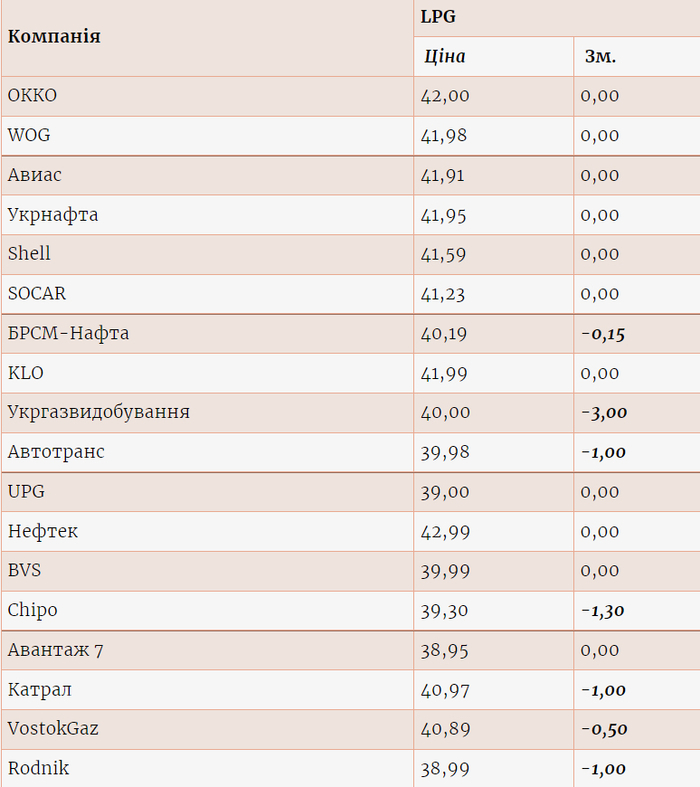Click Автотранс LPG price 39,98
The image size is (700, 787).
click(x=444, y=452)
